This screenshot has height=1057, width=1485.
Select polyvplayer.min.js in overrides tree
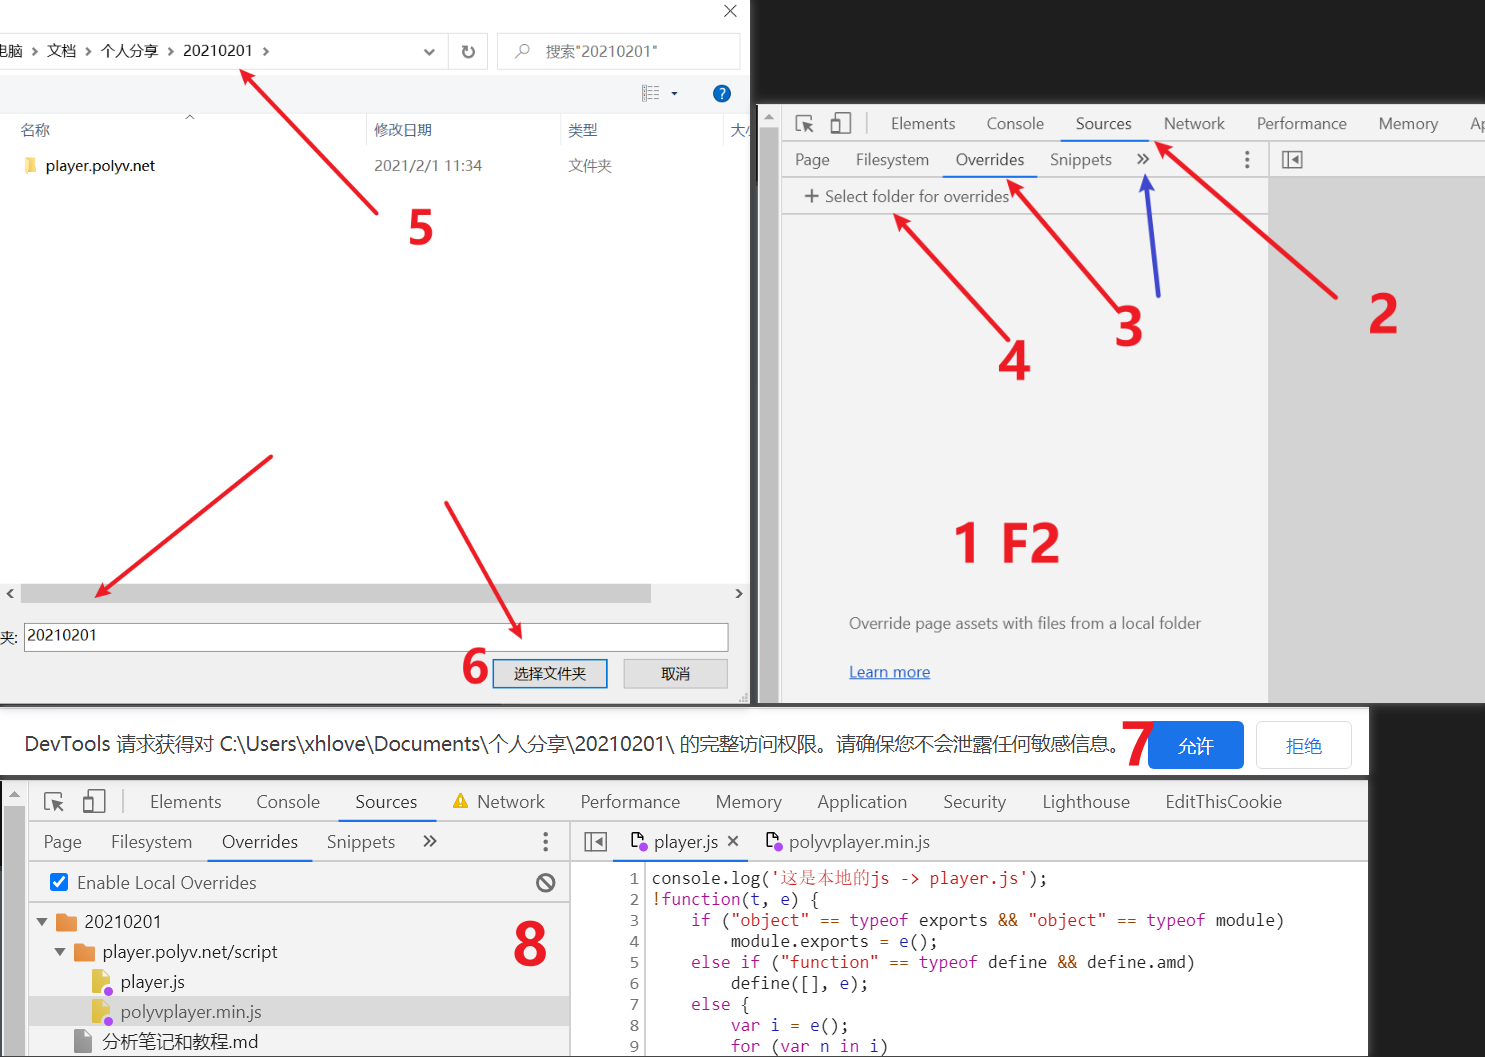[x=190, y=1012]
